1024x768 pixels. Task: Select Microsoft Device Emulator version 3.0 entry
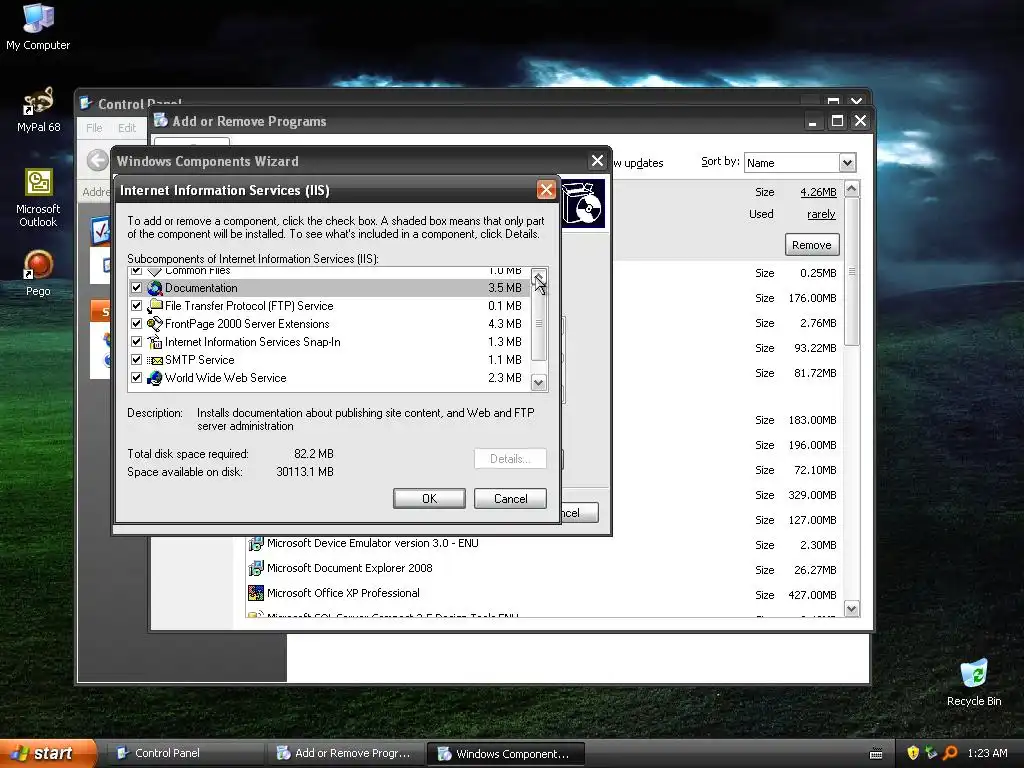tap(372, 543)
